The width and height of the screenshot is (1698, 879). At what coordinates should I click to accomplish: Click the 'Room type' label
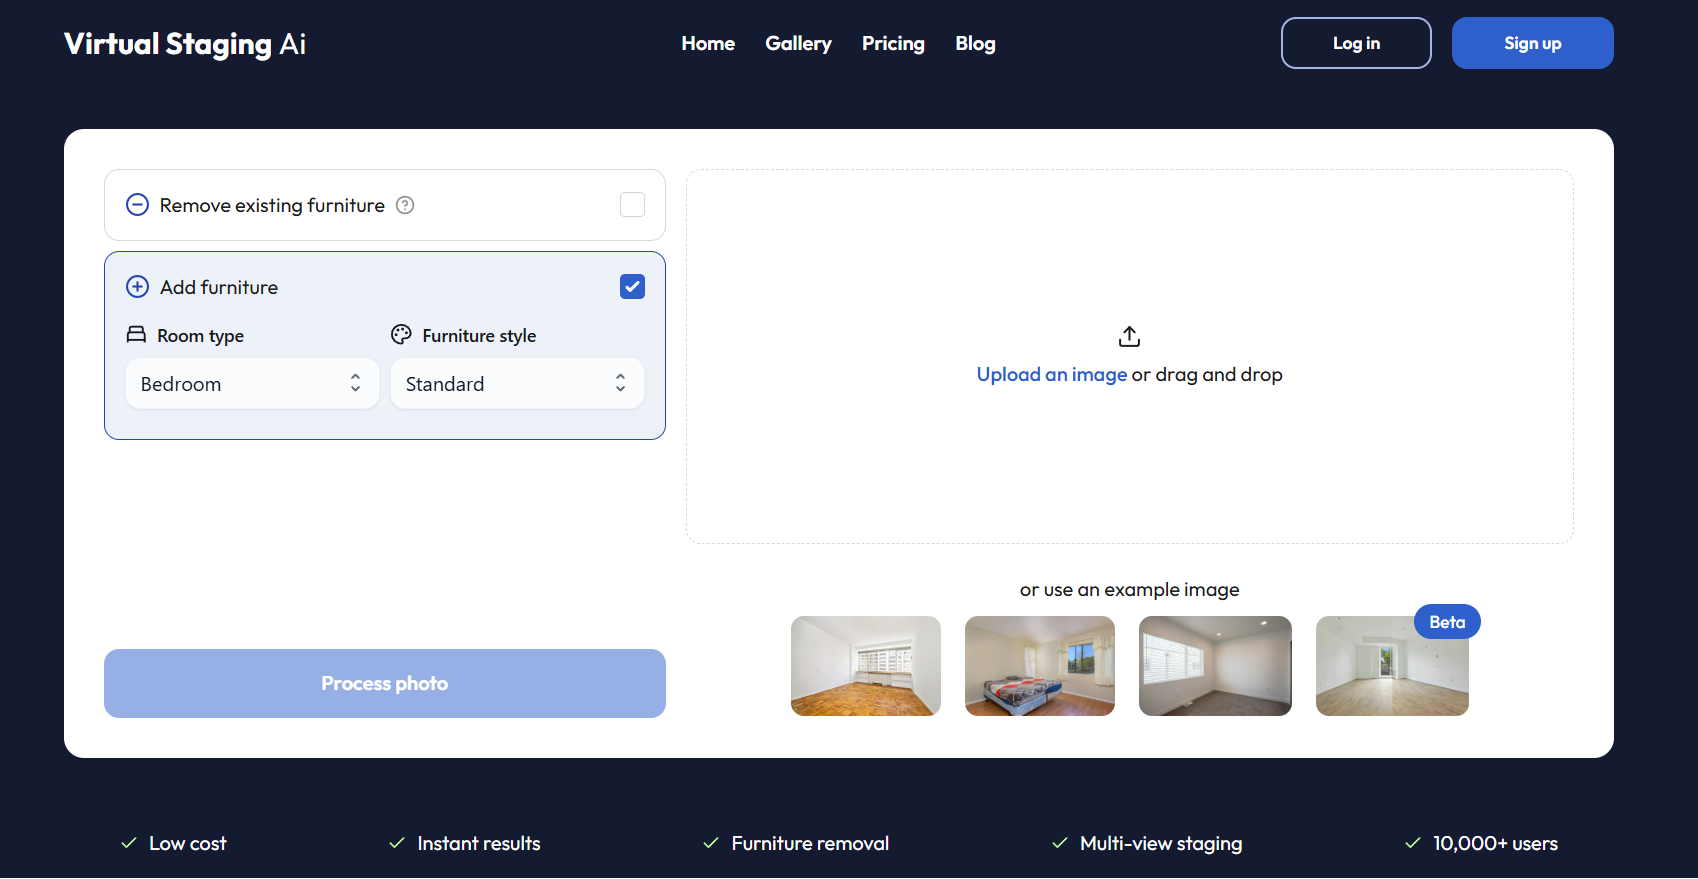200,336
